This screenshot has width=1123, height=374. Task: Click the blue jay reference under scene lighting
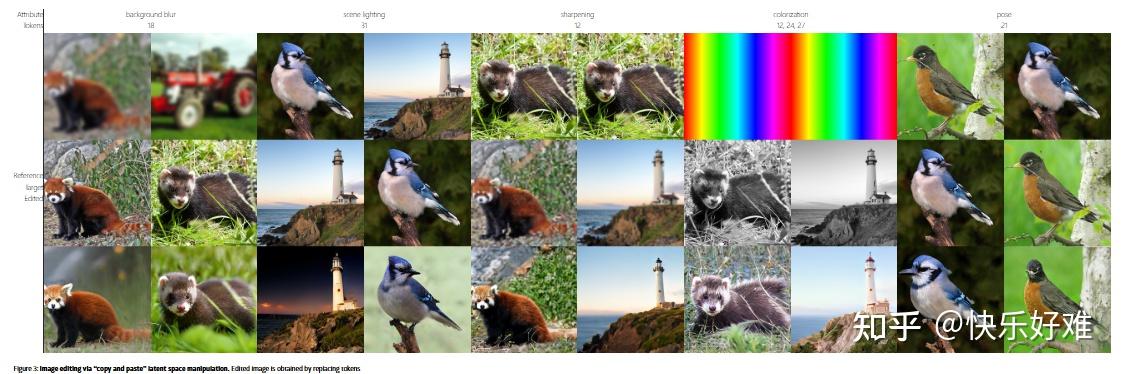pos(311,87)
